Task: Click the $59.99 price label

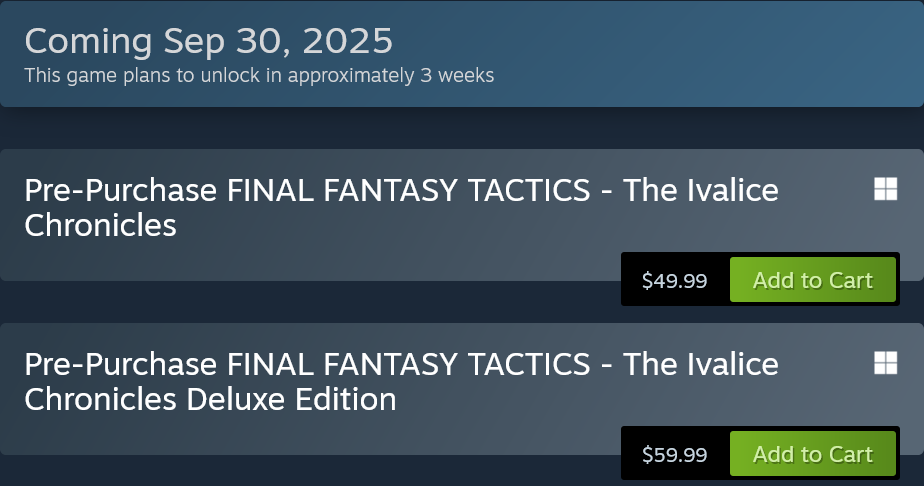Action: pos(674,455)
